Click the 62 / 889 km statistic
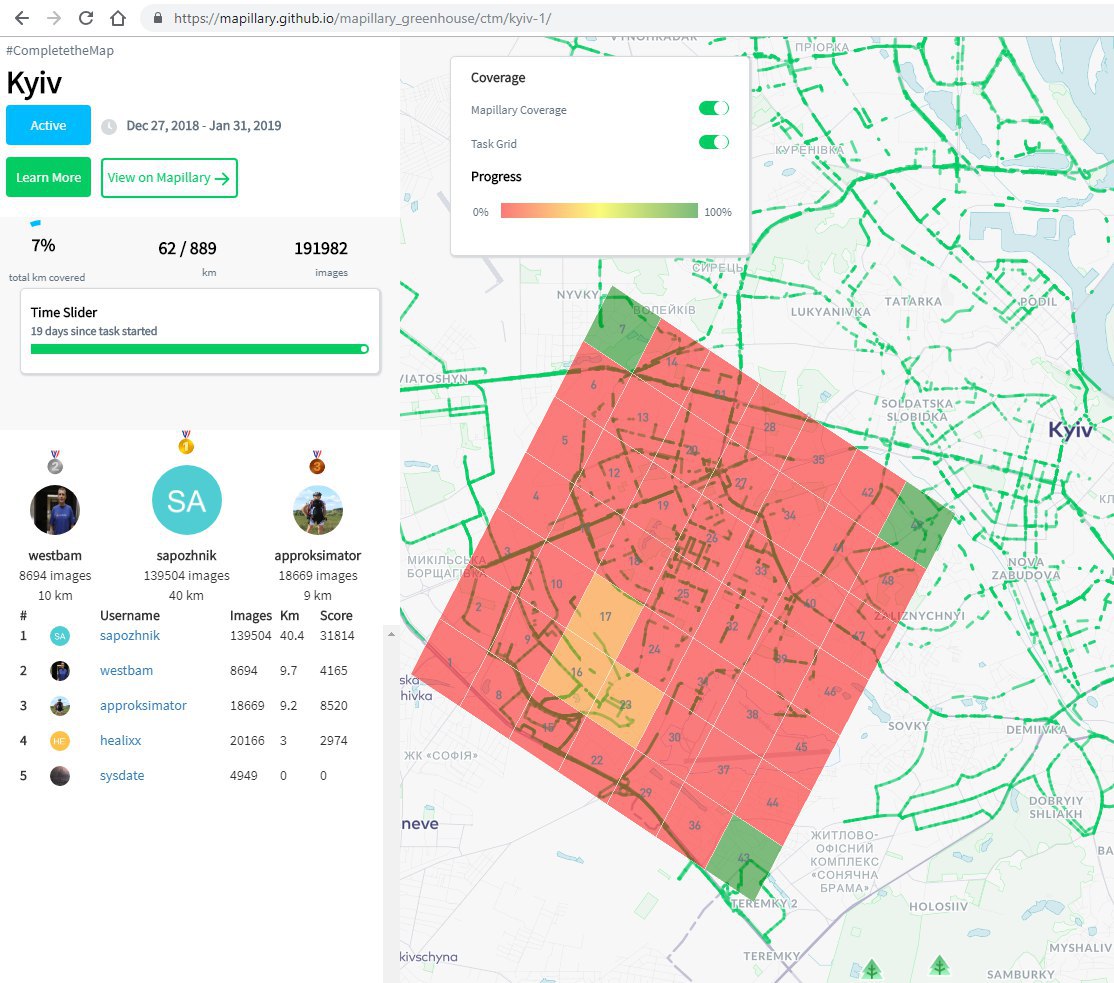The width and height of the screenshot is (1114, 983). pyautogui.click(x=187, y=248)
